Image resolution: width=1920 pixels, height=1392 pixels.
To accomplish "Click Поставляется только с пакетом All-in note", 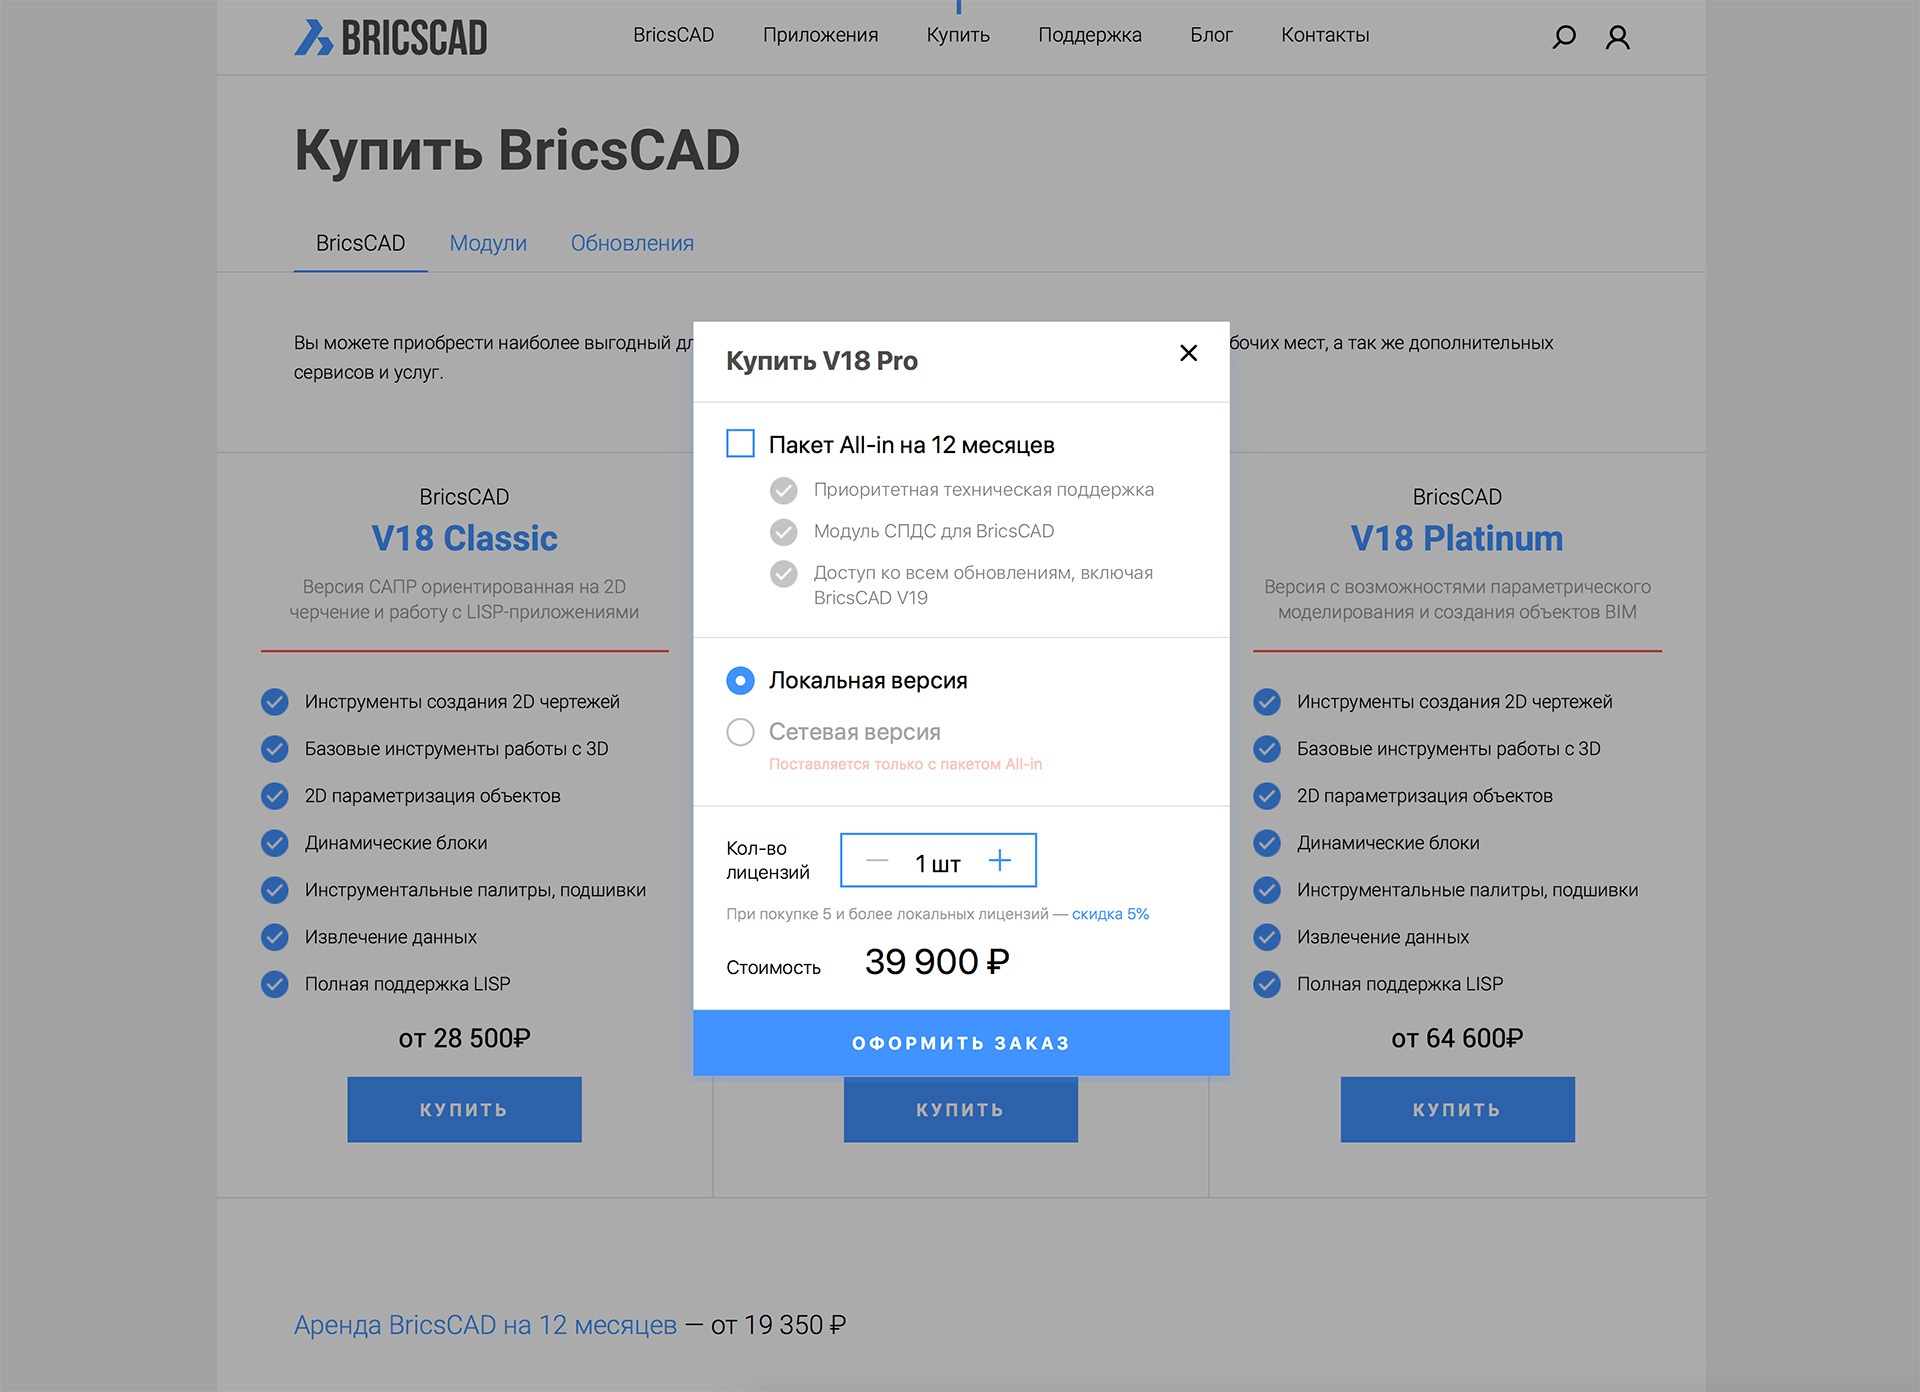I will [x=905, y=764].
